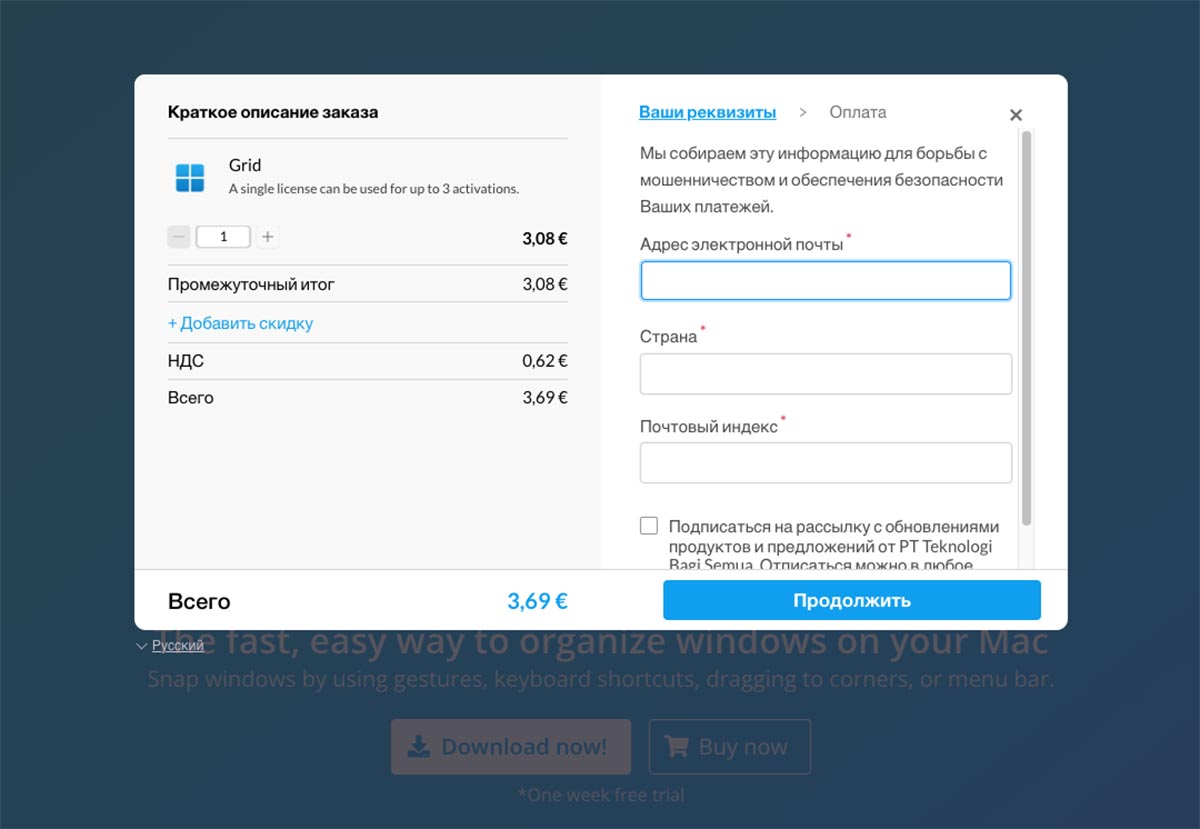The width and height of the screenshot is (1200, 829).
Task: Click the cart icon on Buy now
Action: coord(677,747)
